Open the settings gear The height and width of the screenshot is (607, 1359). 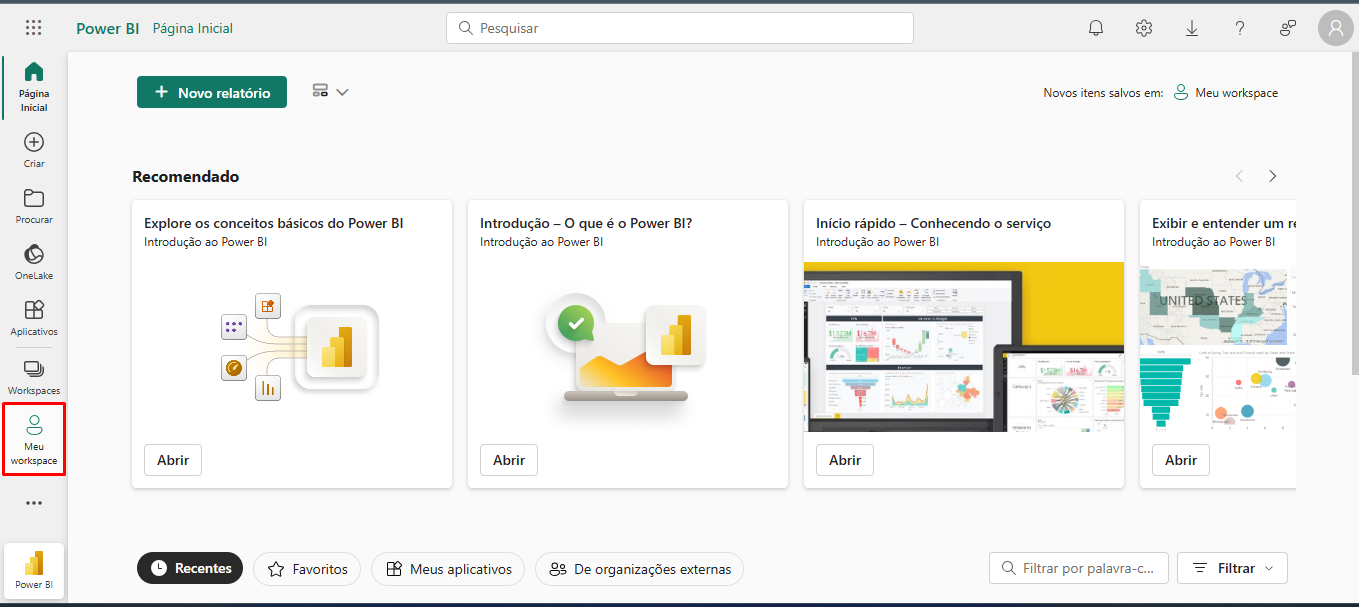point(1144,28)
